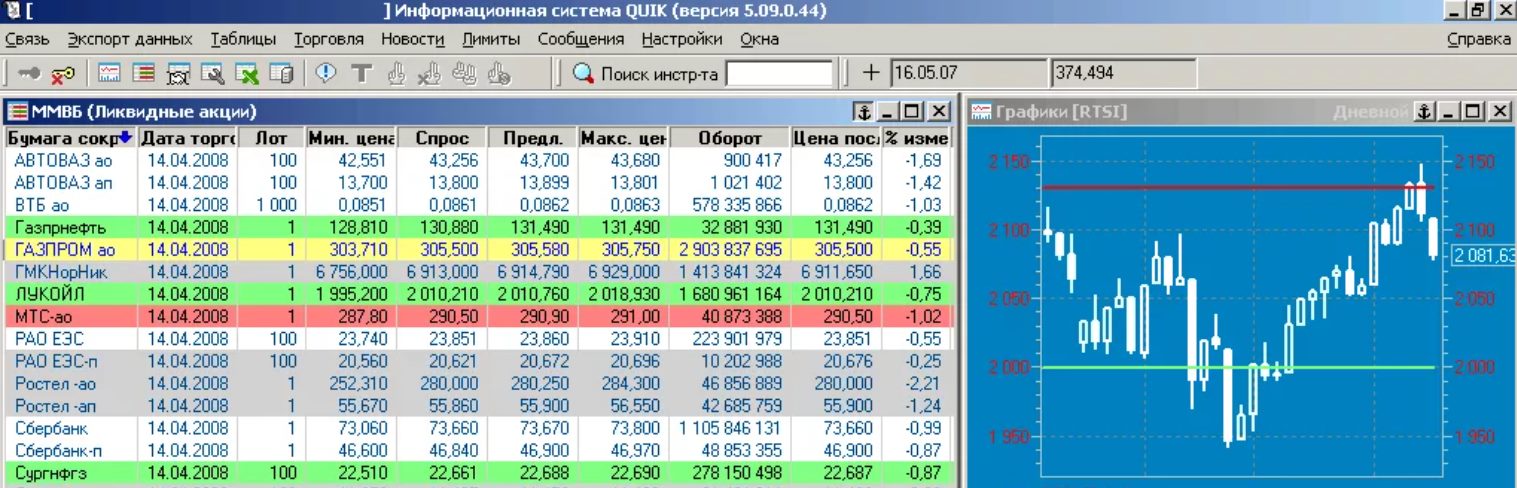
Task: Select the Сбербанк-п row
Action: (480, 450)
